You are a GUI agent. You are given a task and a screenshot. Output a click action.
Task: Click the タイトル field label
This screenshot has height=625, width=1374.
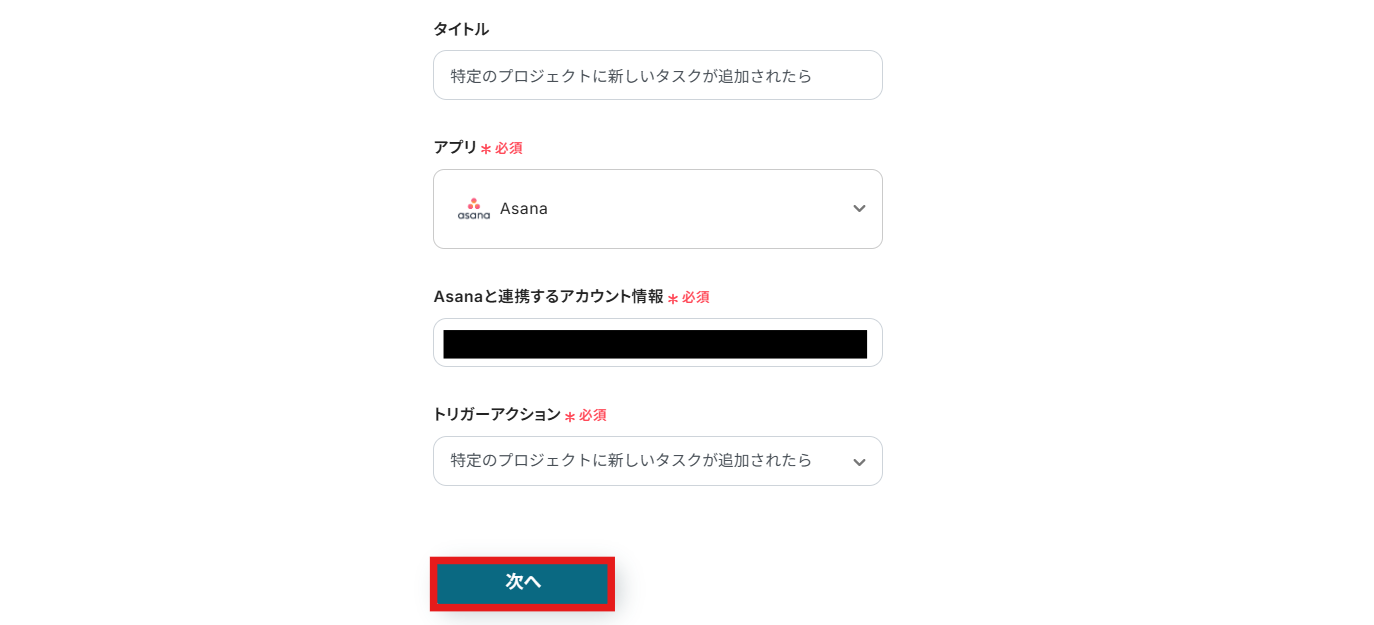pos(461,29)
